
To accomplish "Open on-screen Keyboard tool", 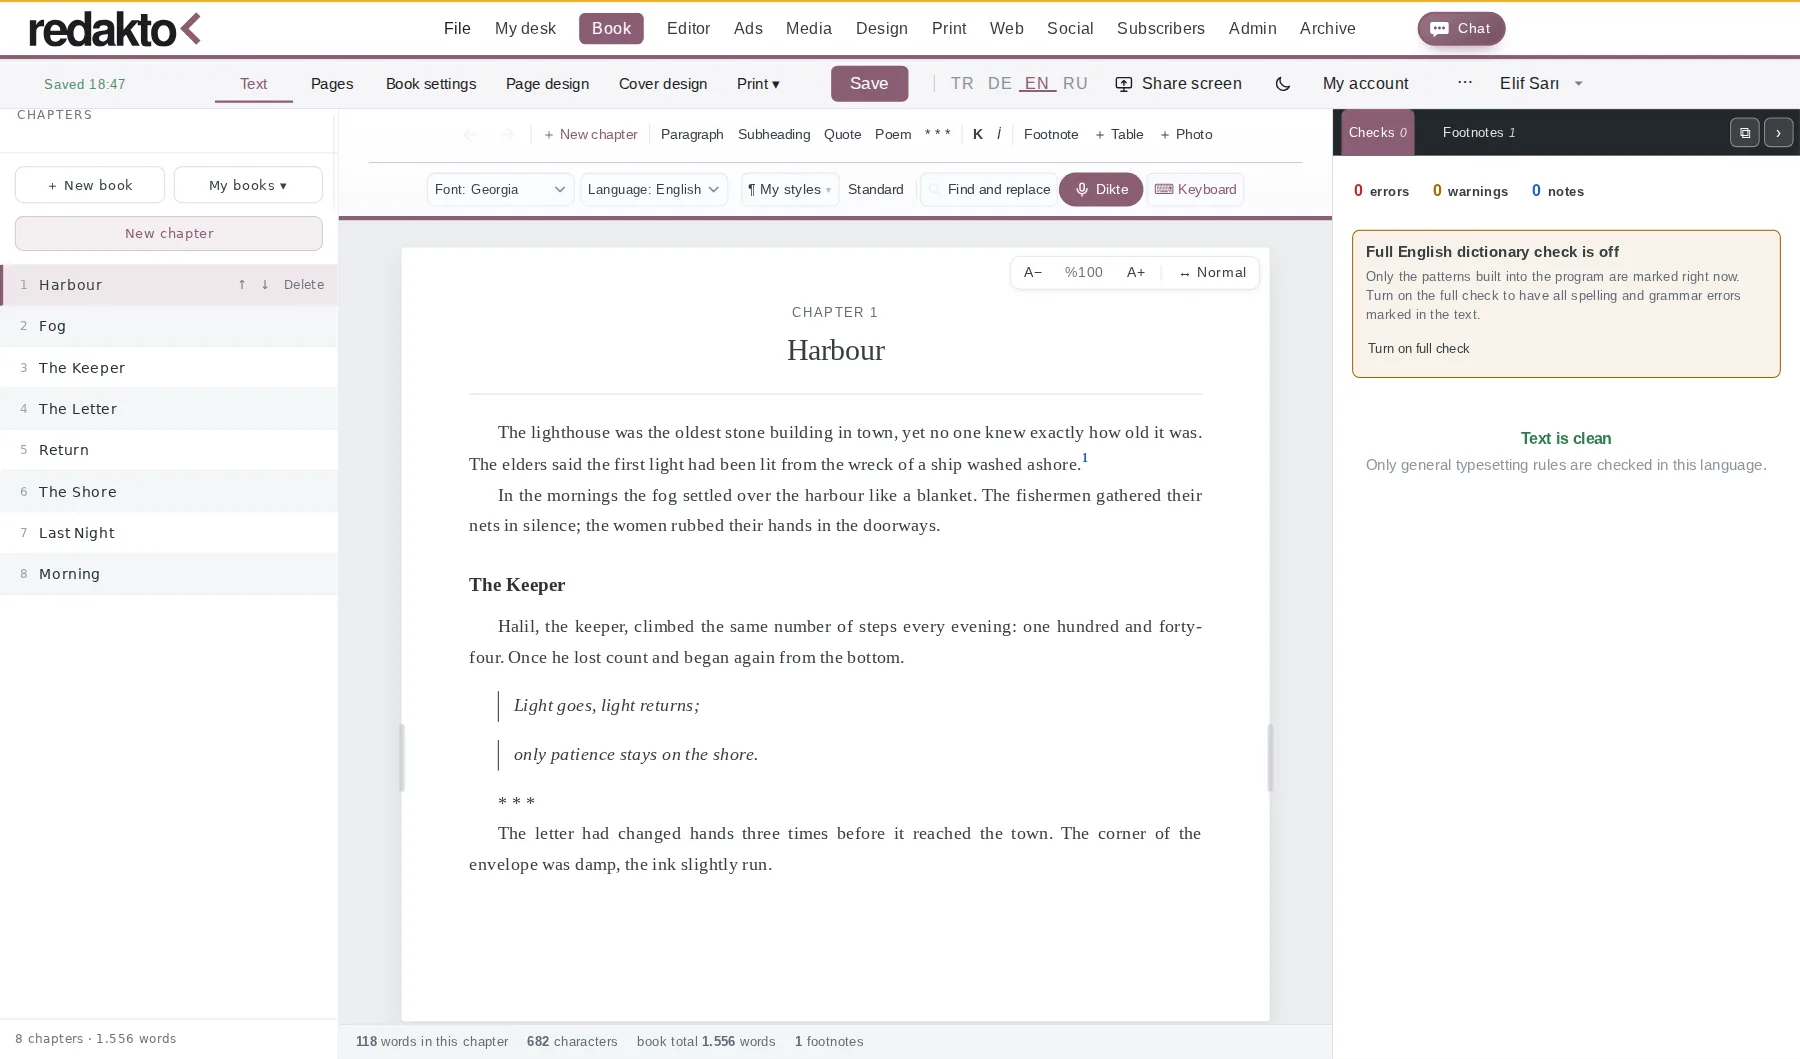I will (x=1196, y=189).
